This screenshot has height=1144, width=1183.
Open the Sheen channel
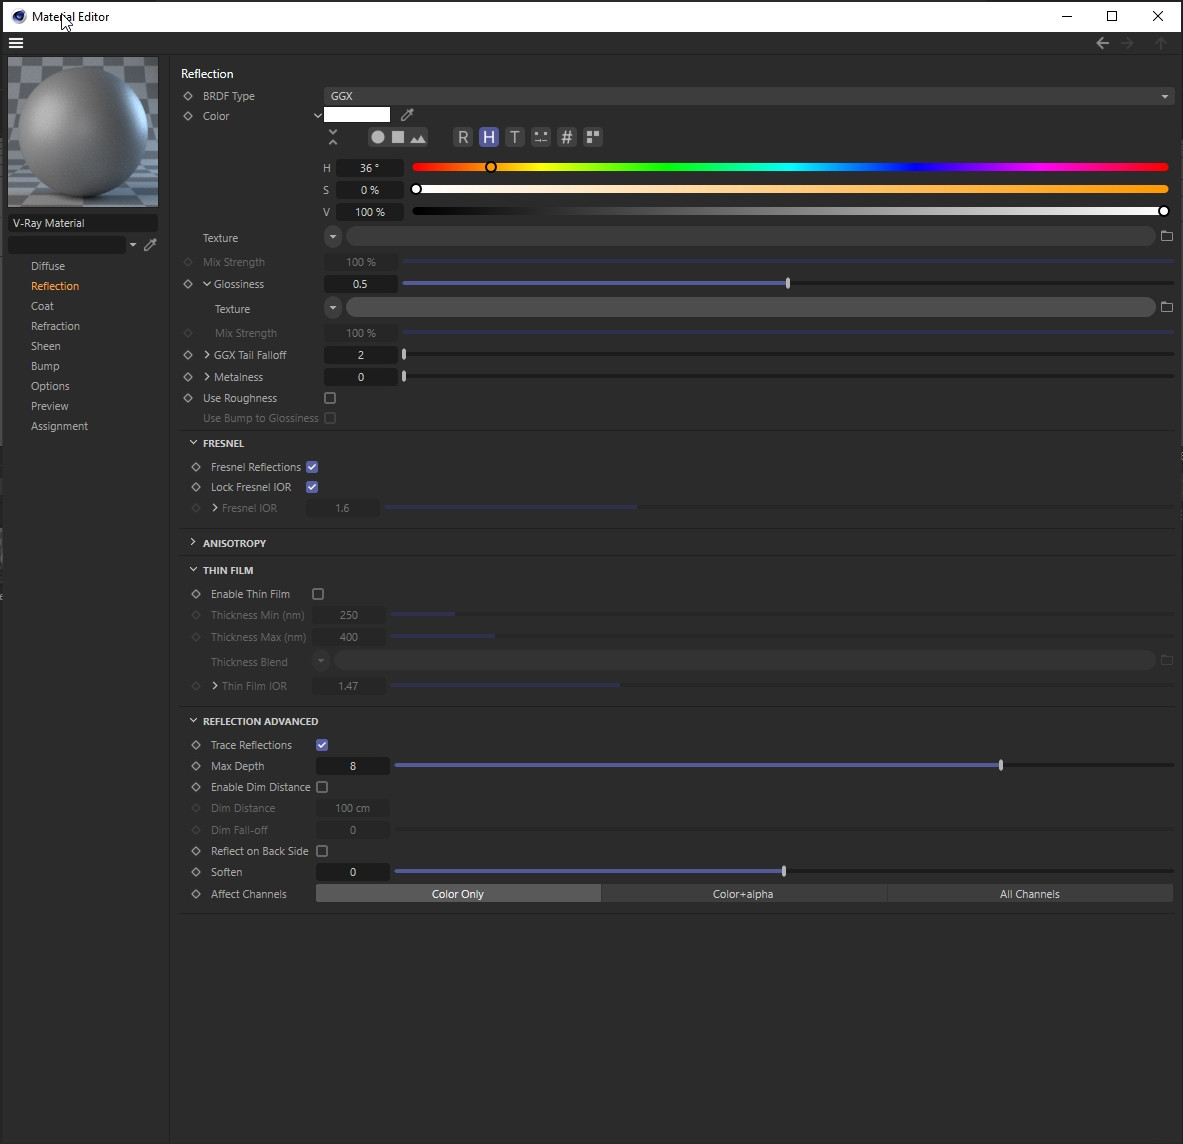point(45,346)
